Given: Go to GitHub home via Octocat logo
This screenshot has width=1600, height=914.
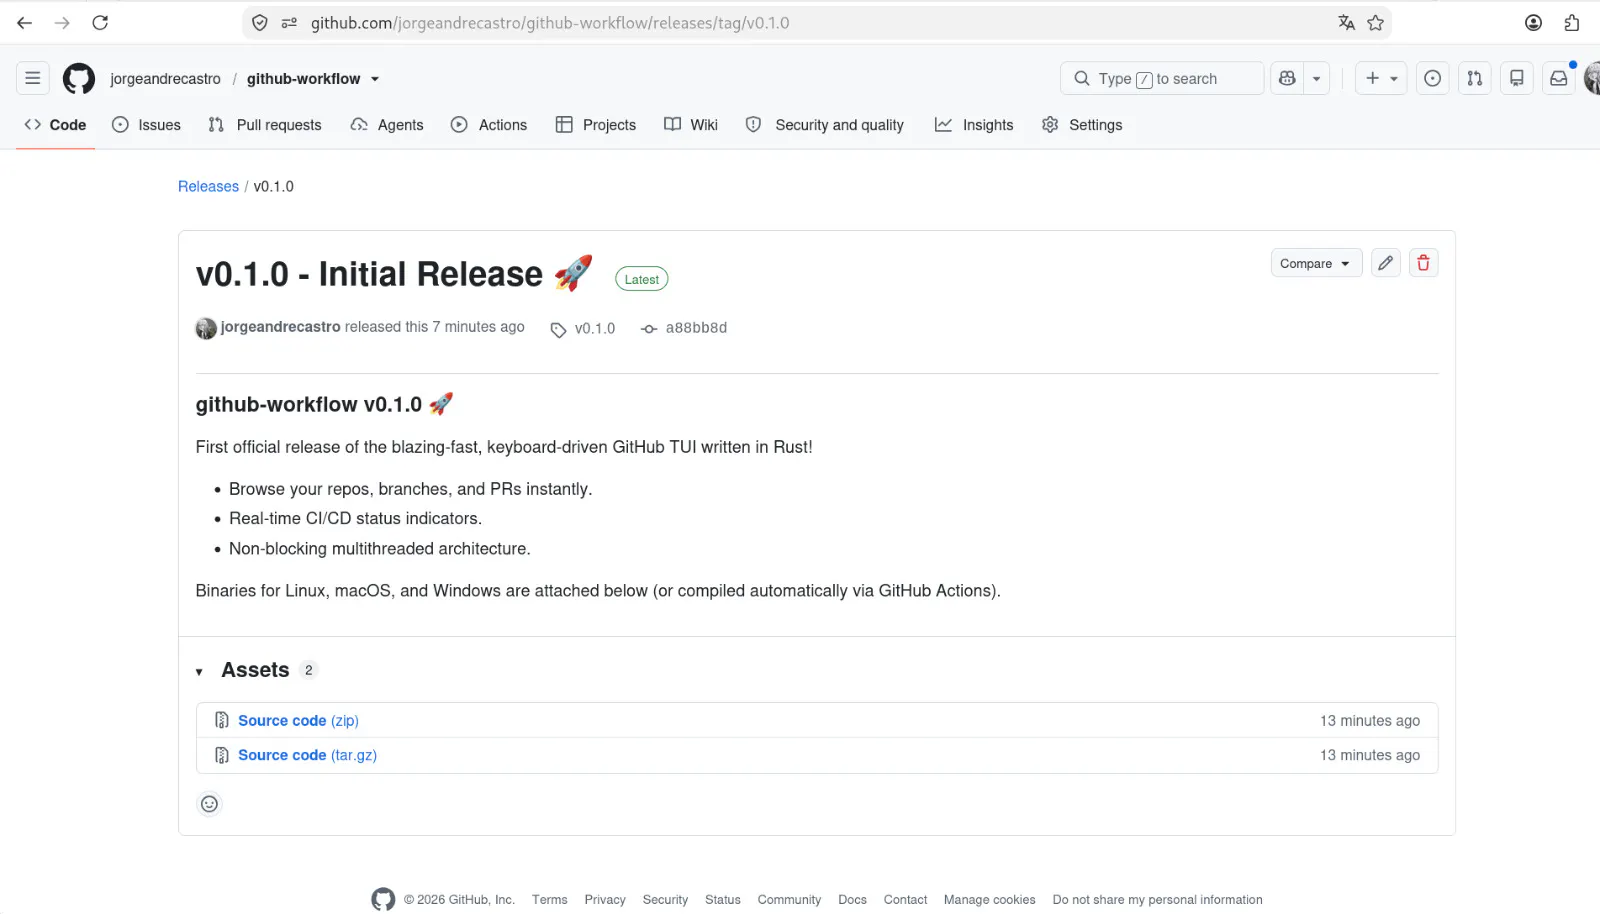Looking at the screenshot, I should coord(79,78).
